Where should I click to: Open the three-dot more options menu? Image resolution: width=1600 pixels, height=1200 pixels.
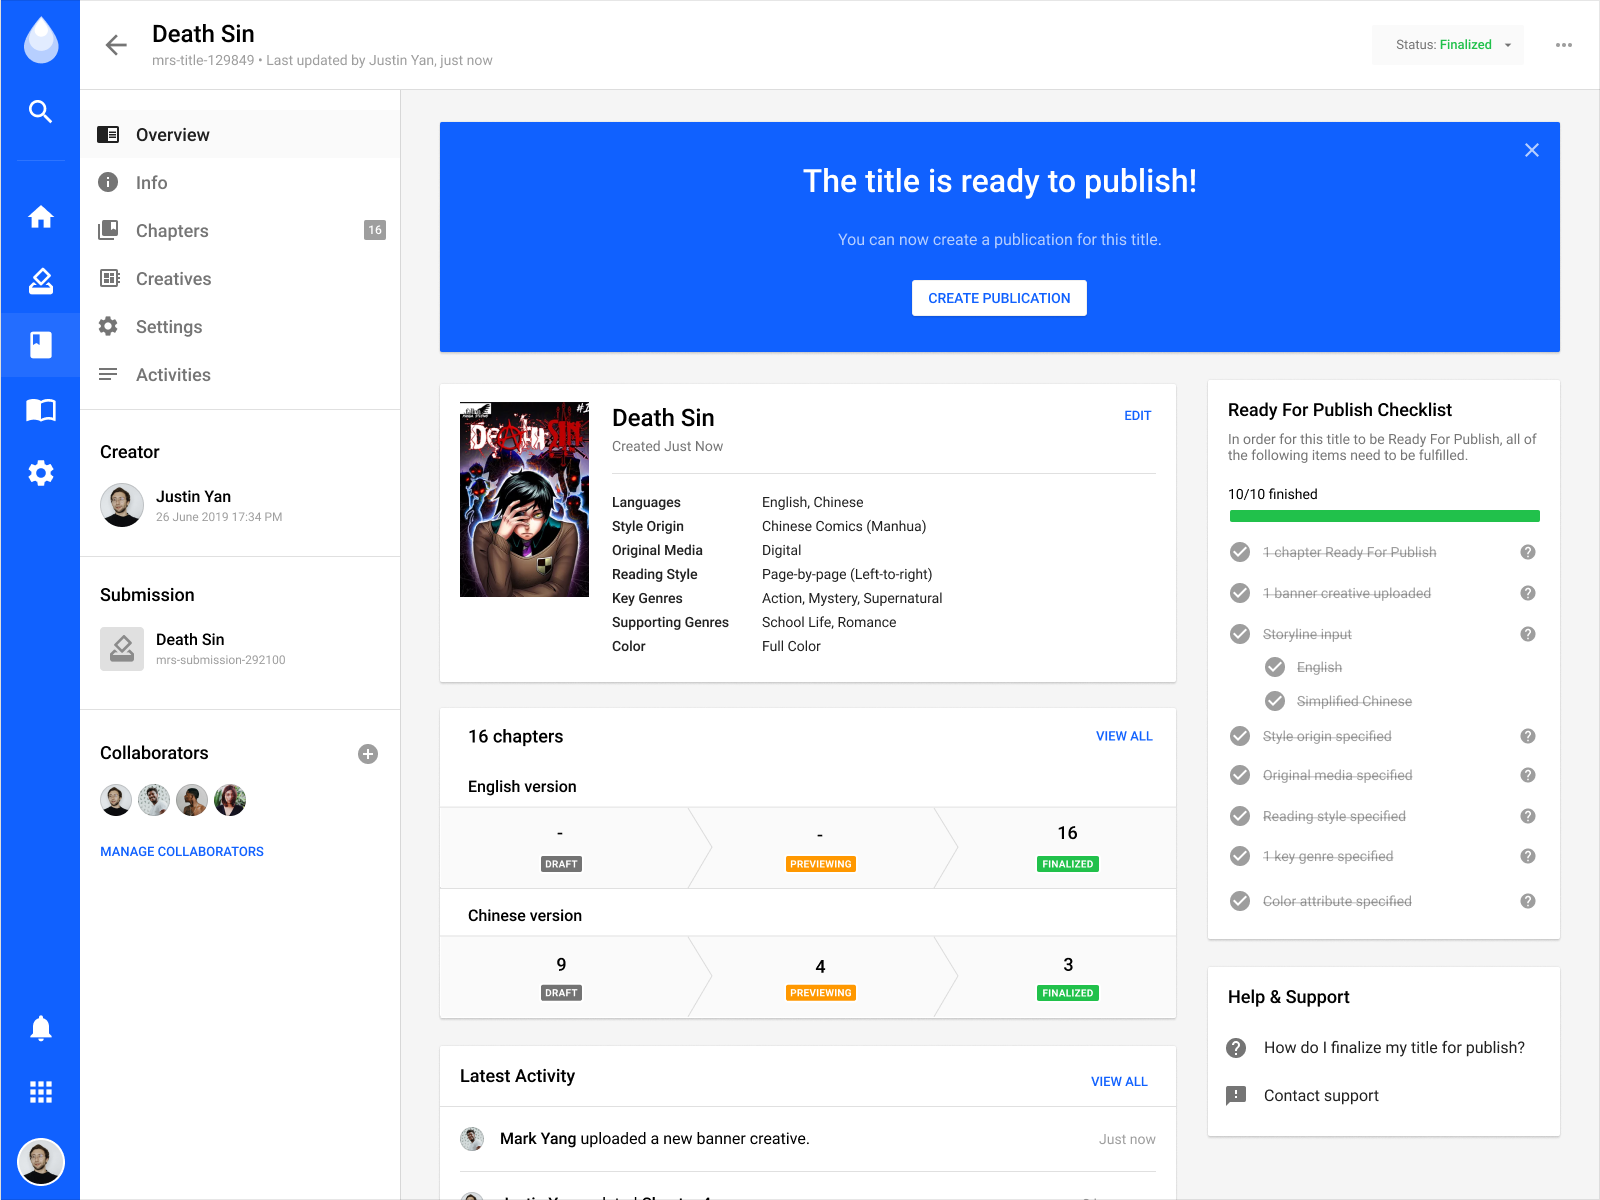1563,45
